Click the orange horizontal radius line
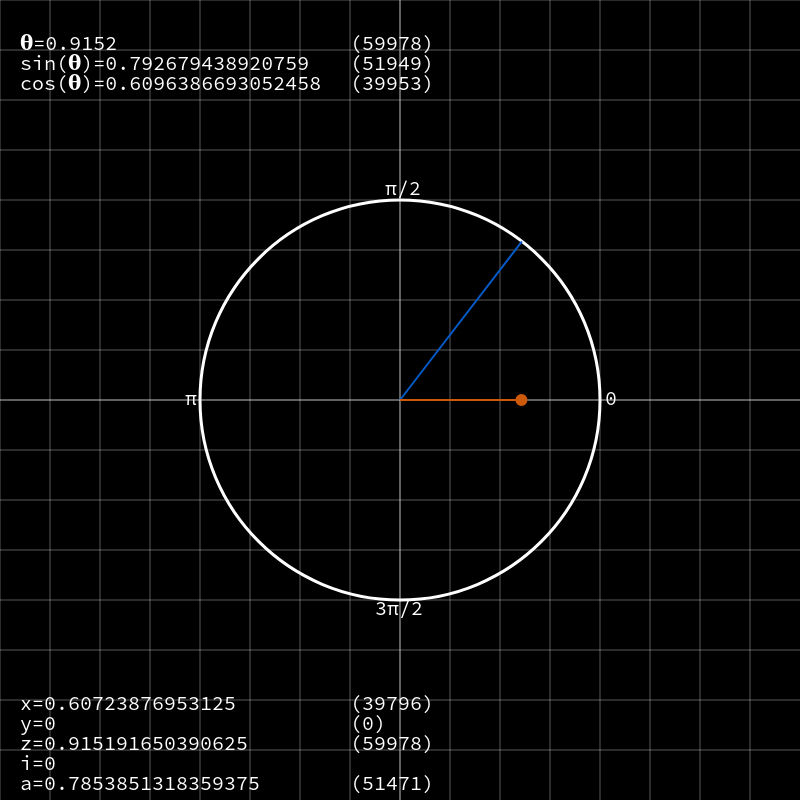The height and width of the screenshot is (800, 800). (x=458, y=400)
